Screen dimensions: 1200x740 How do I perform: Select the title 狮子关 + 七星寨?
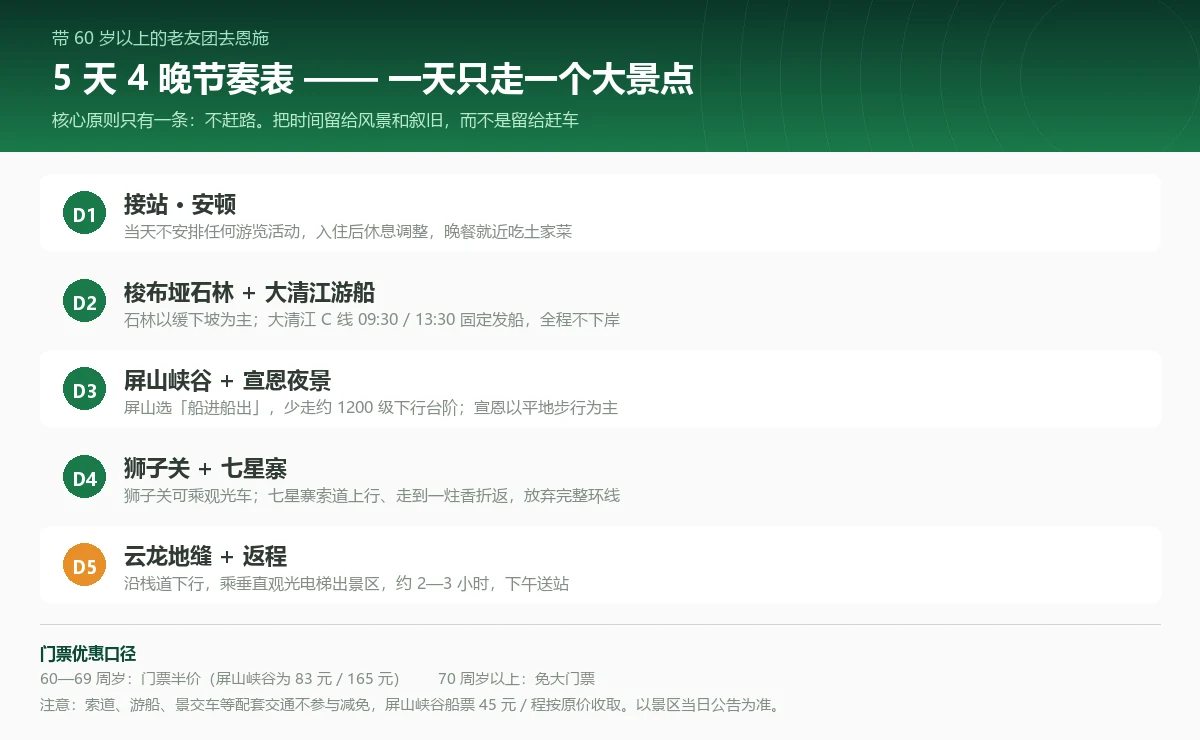206,468
